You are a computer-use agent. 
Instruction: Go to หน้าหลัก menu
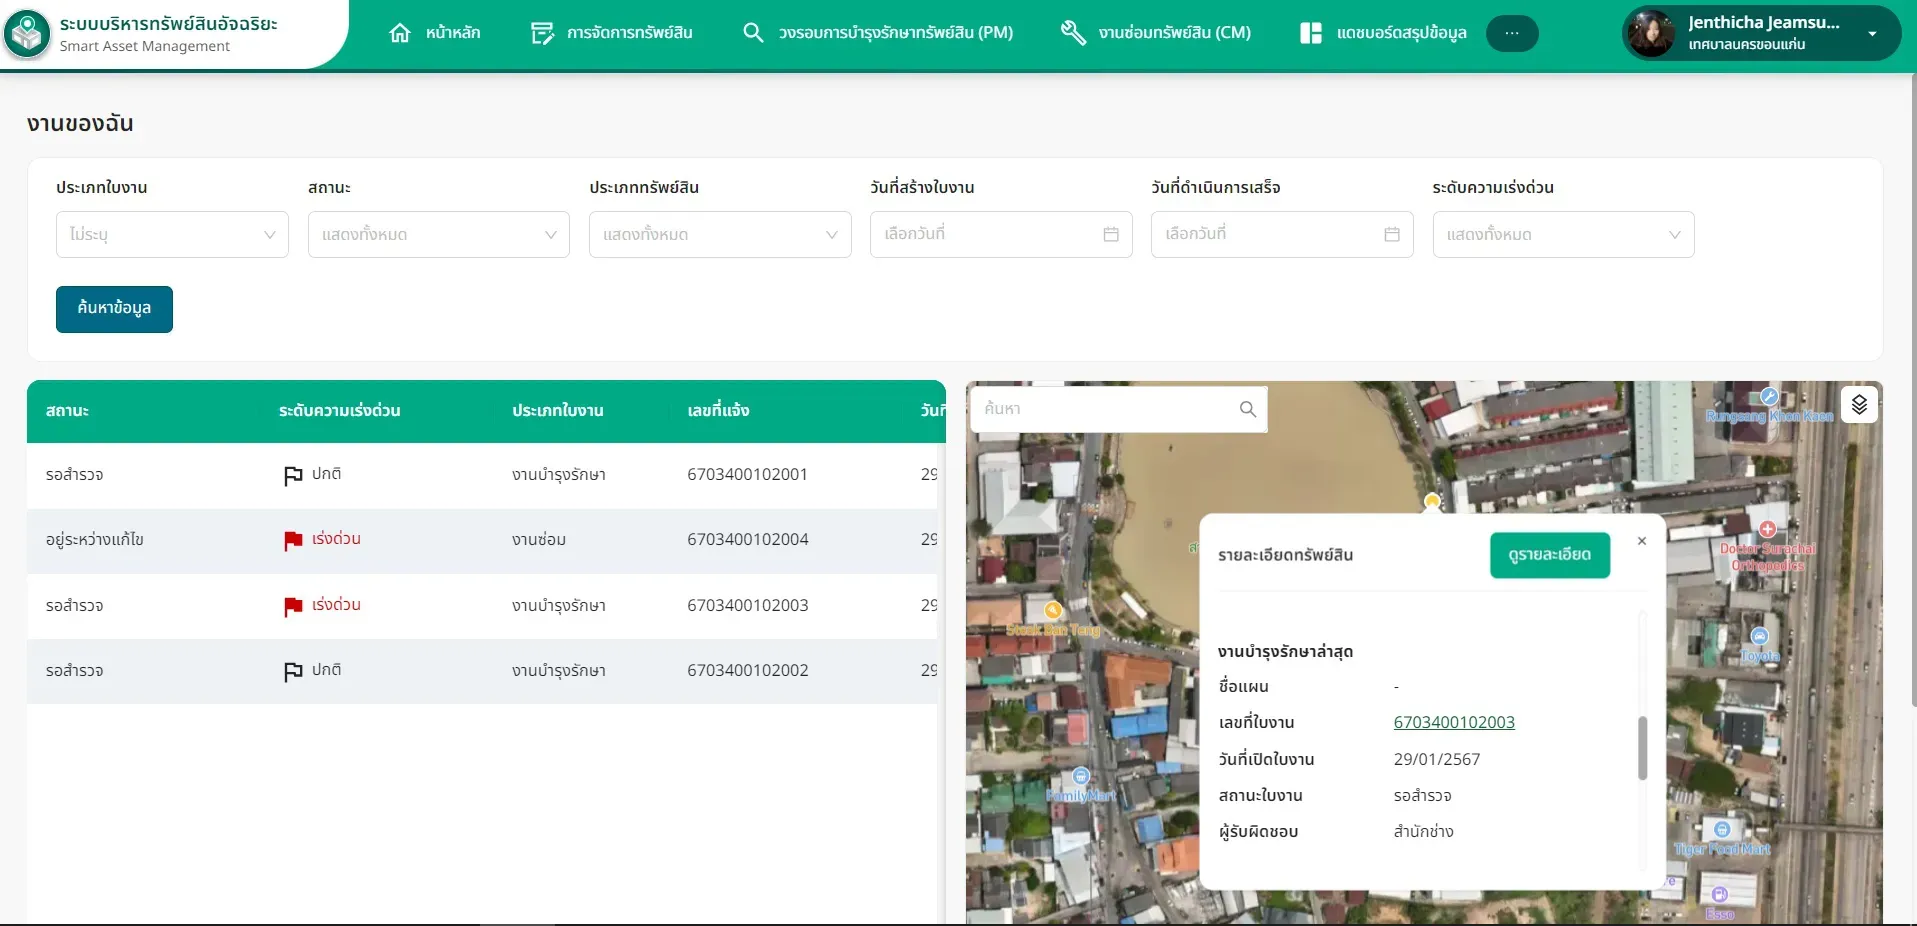tap(435, 33)
